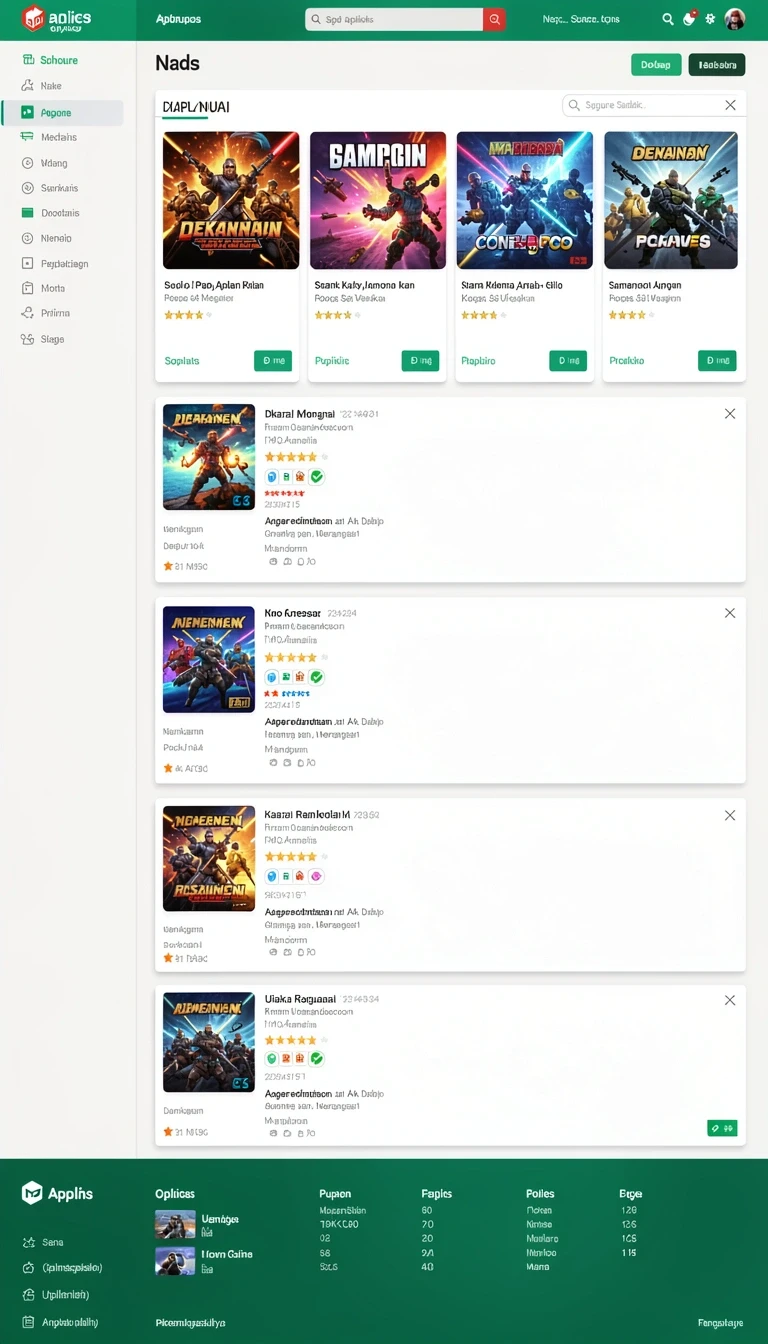Click the star rating of Kno Kneasar
The width and height of the screenshot is (768, 1344).
click(294, 657)
